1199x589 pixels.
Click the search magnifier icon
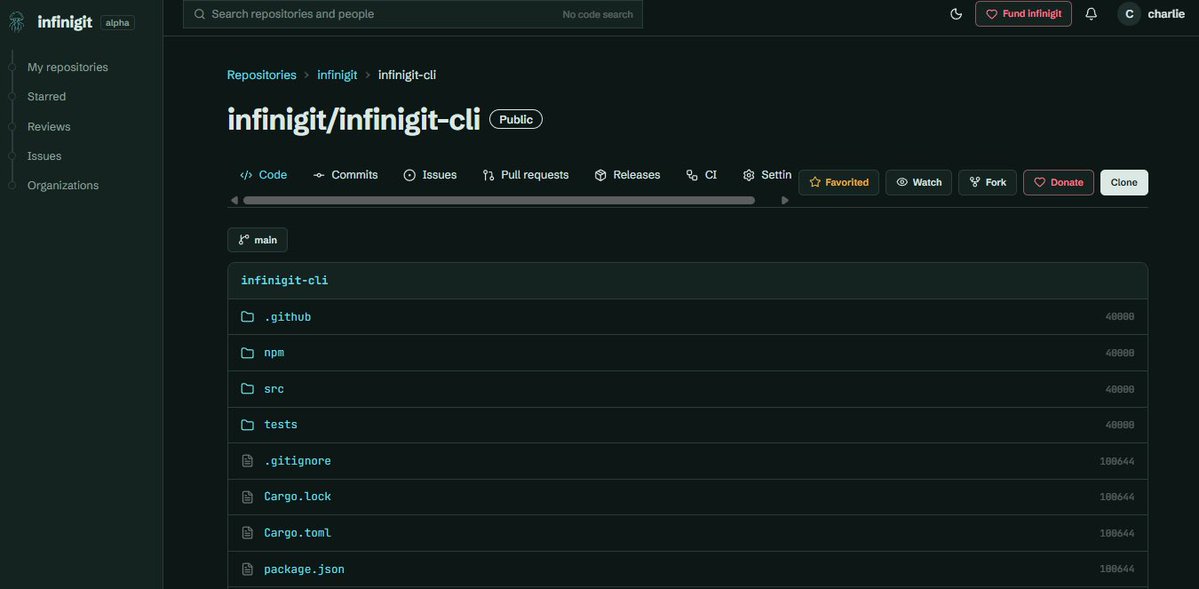pyautogui.click(x=200, y=14)
